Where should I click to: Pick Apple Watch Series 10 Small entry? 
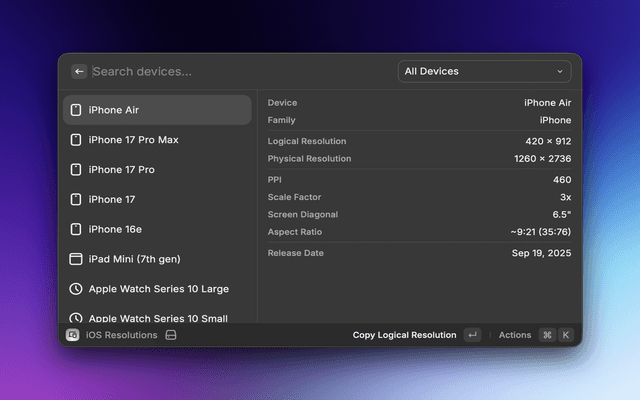[157, 317]
